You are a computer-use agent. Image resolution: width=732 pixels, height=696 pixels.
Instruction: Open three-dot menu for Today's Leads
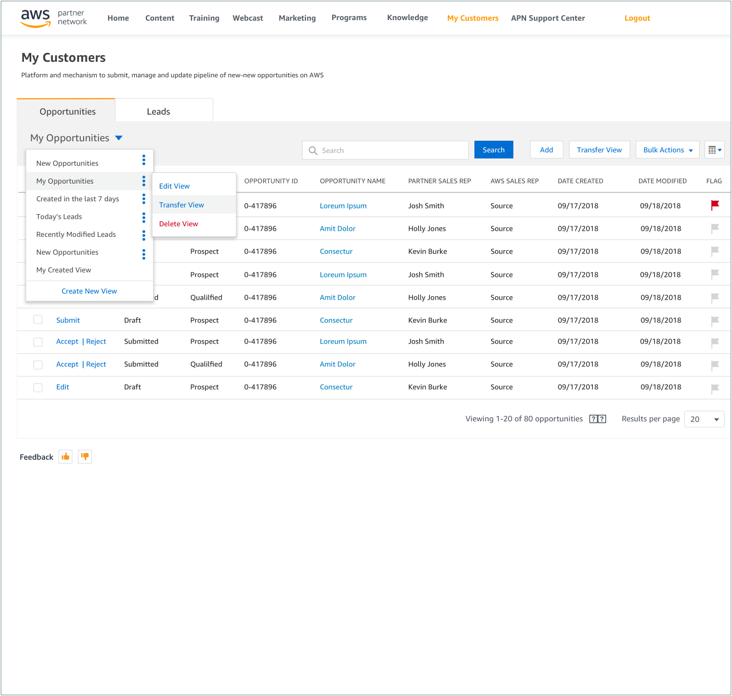(144, 217)
